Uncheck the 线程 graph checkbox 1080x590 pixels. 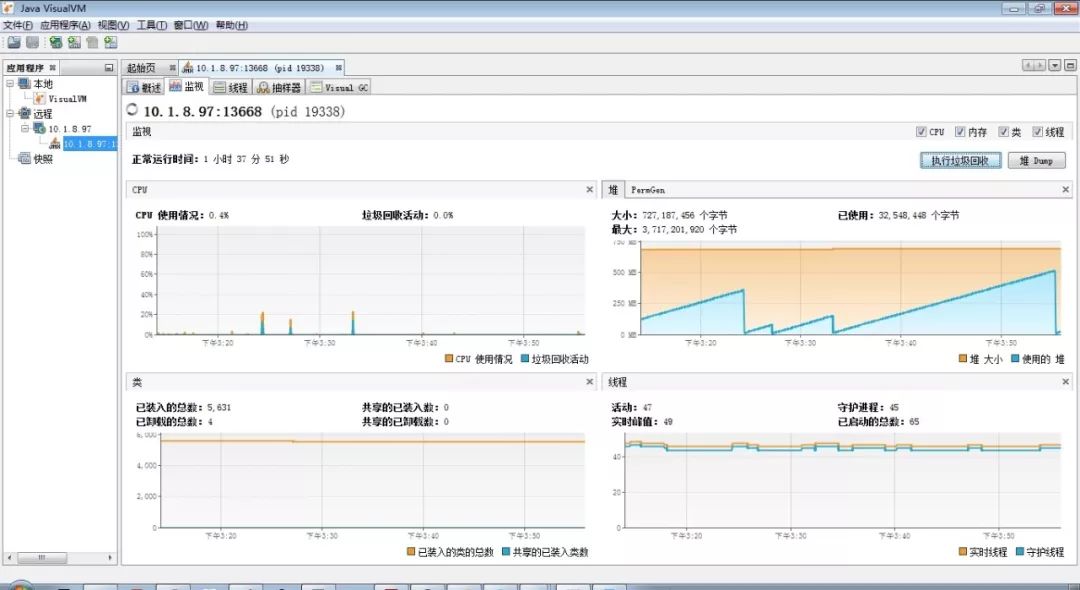1037,131
